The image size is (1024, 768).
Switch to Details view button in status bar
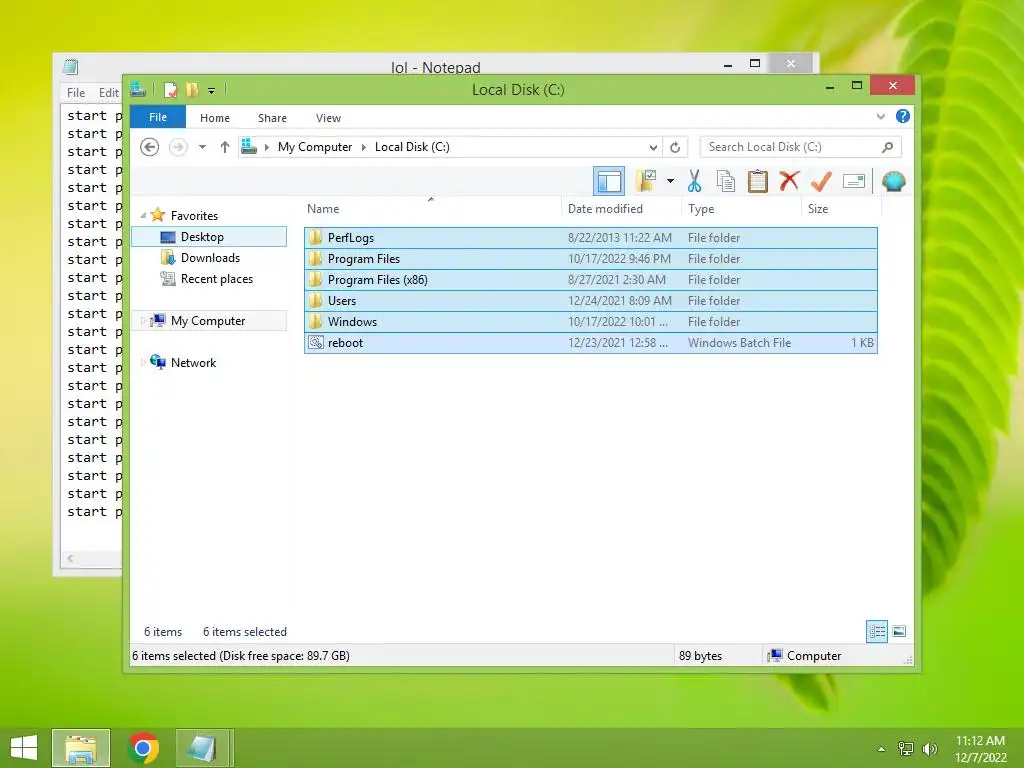(x=876, y=631)
